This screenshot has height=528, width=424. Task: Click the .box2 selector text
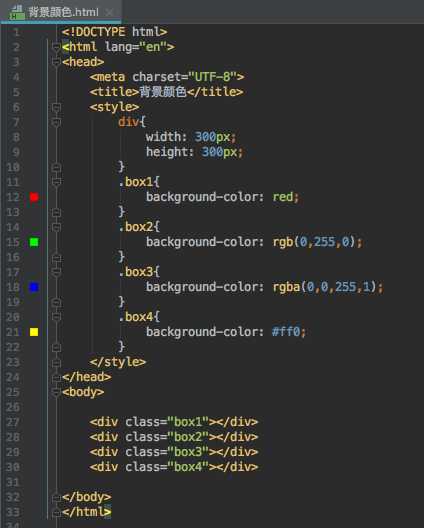pos(136,227)
